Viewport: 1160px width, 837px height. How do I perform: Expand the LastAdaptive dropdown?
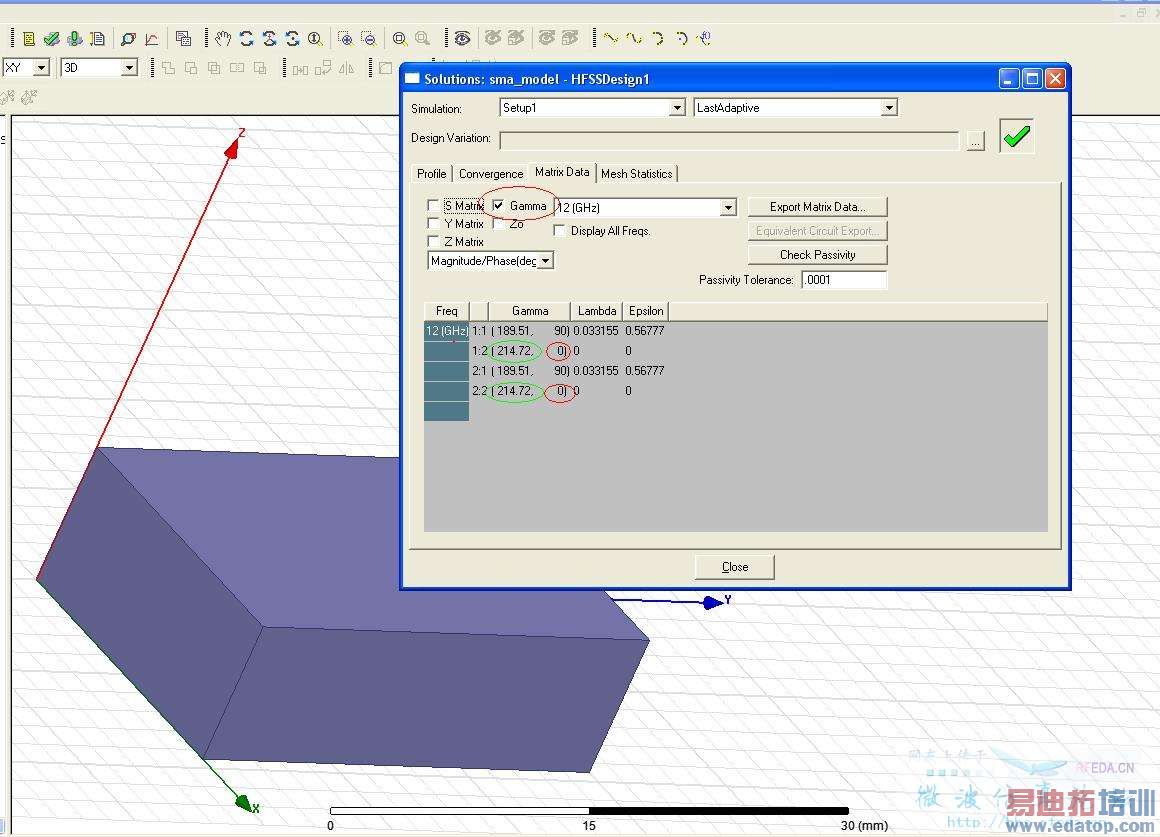pos(889,108)
